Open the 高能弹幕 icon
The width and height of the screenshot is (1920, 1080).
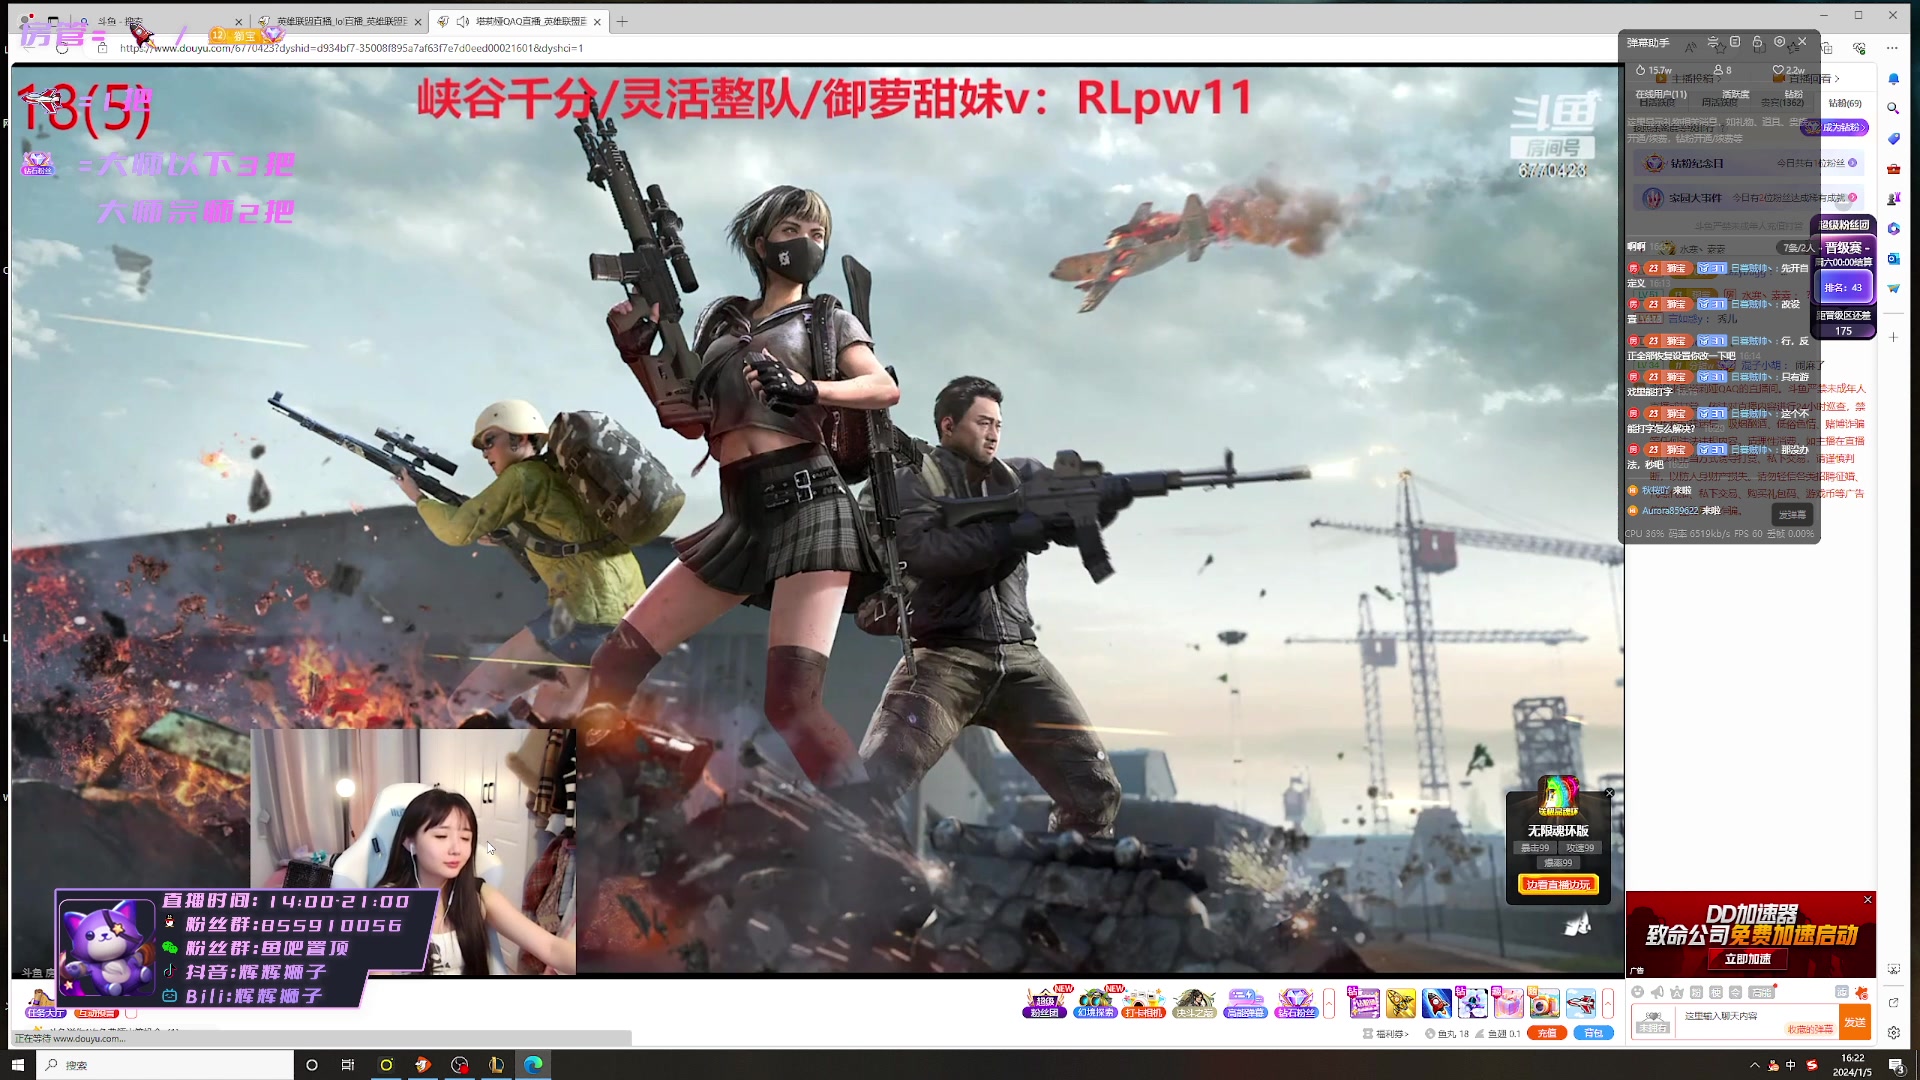(1245, 1002)
